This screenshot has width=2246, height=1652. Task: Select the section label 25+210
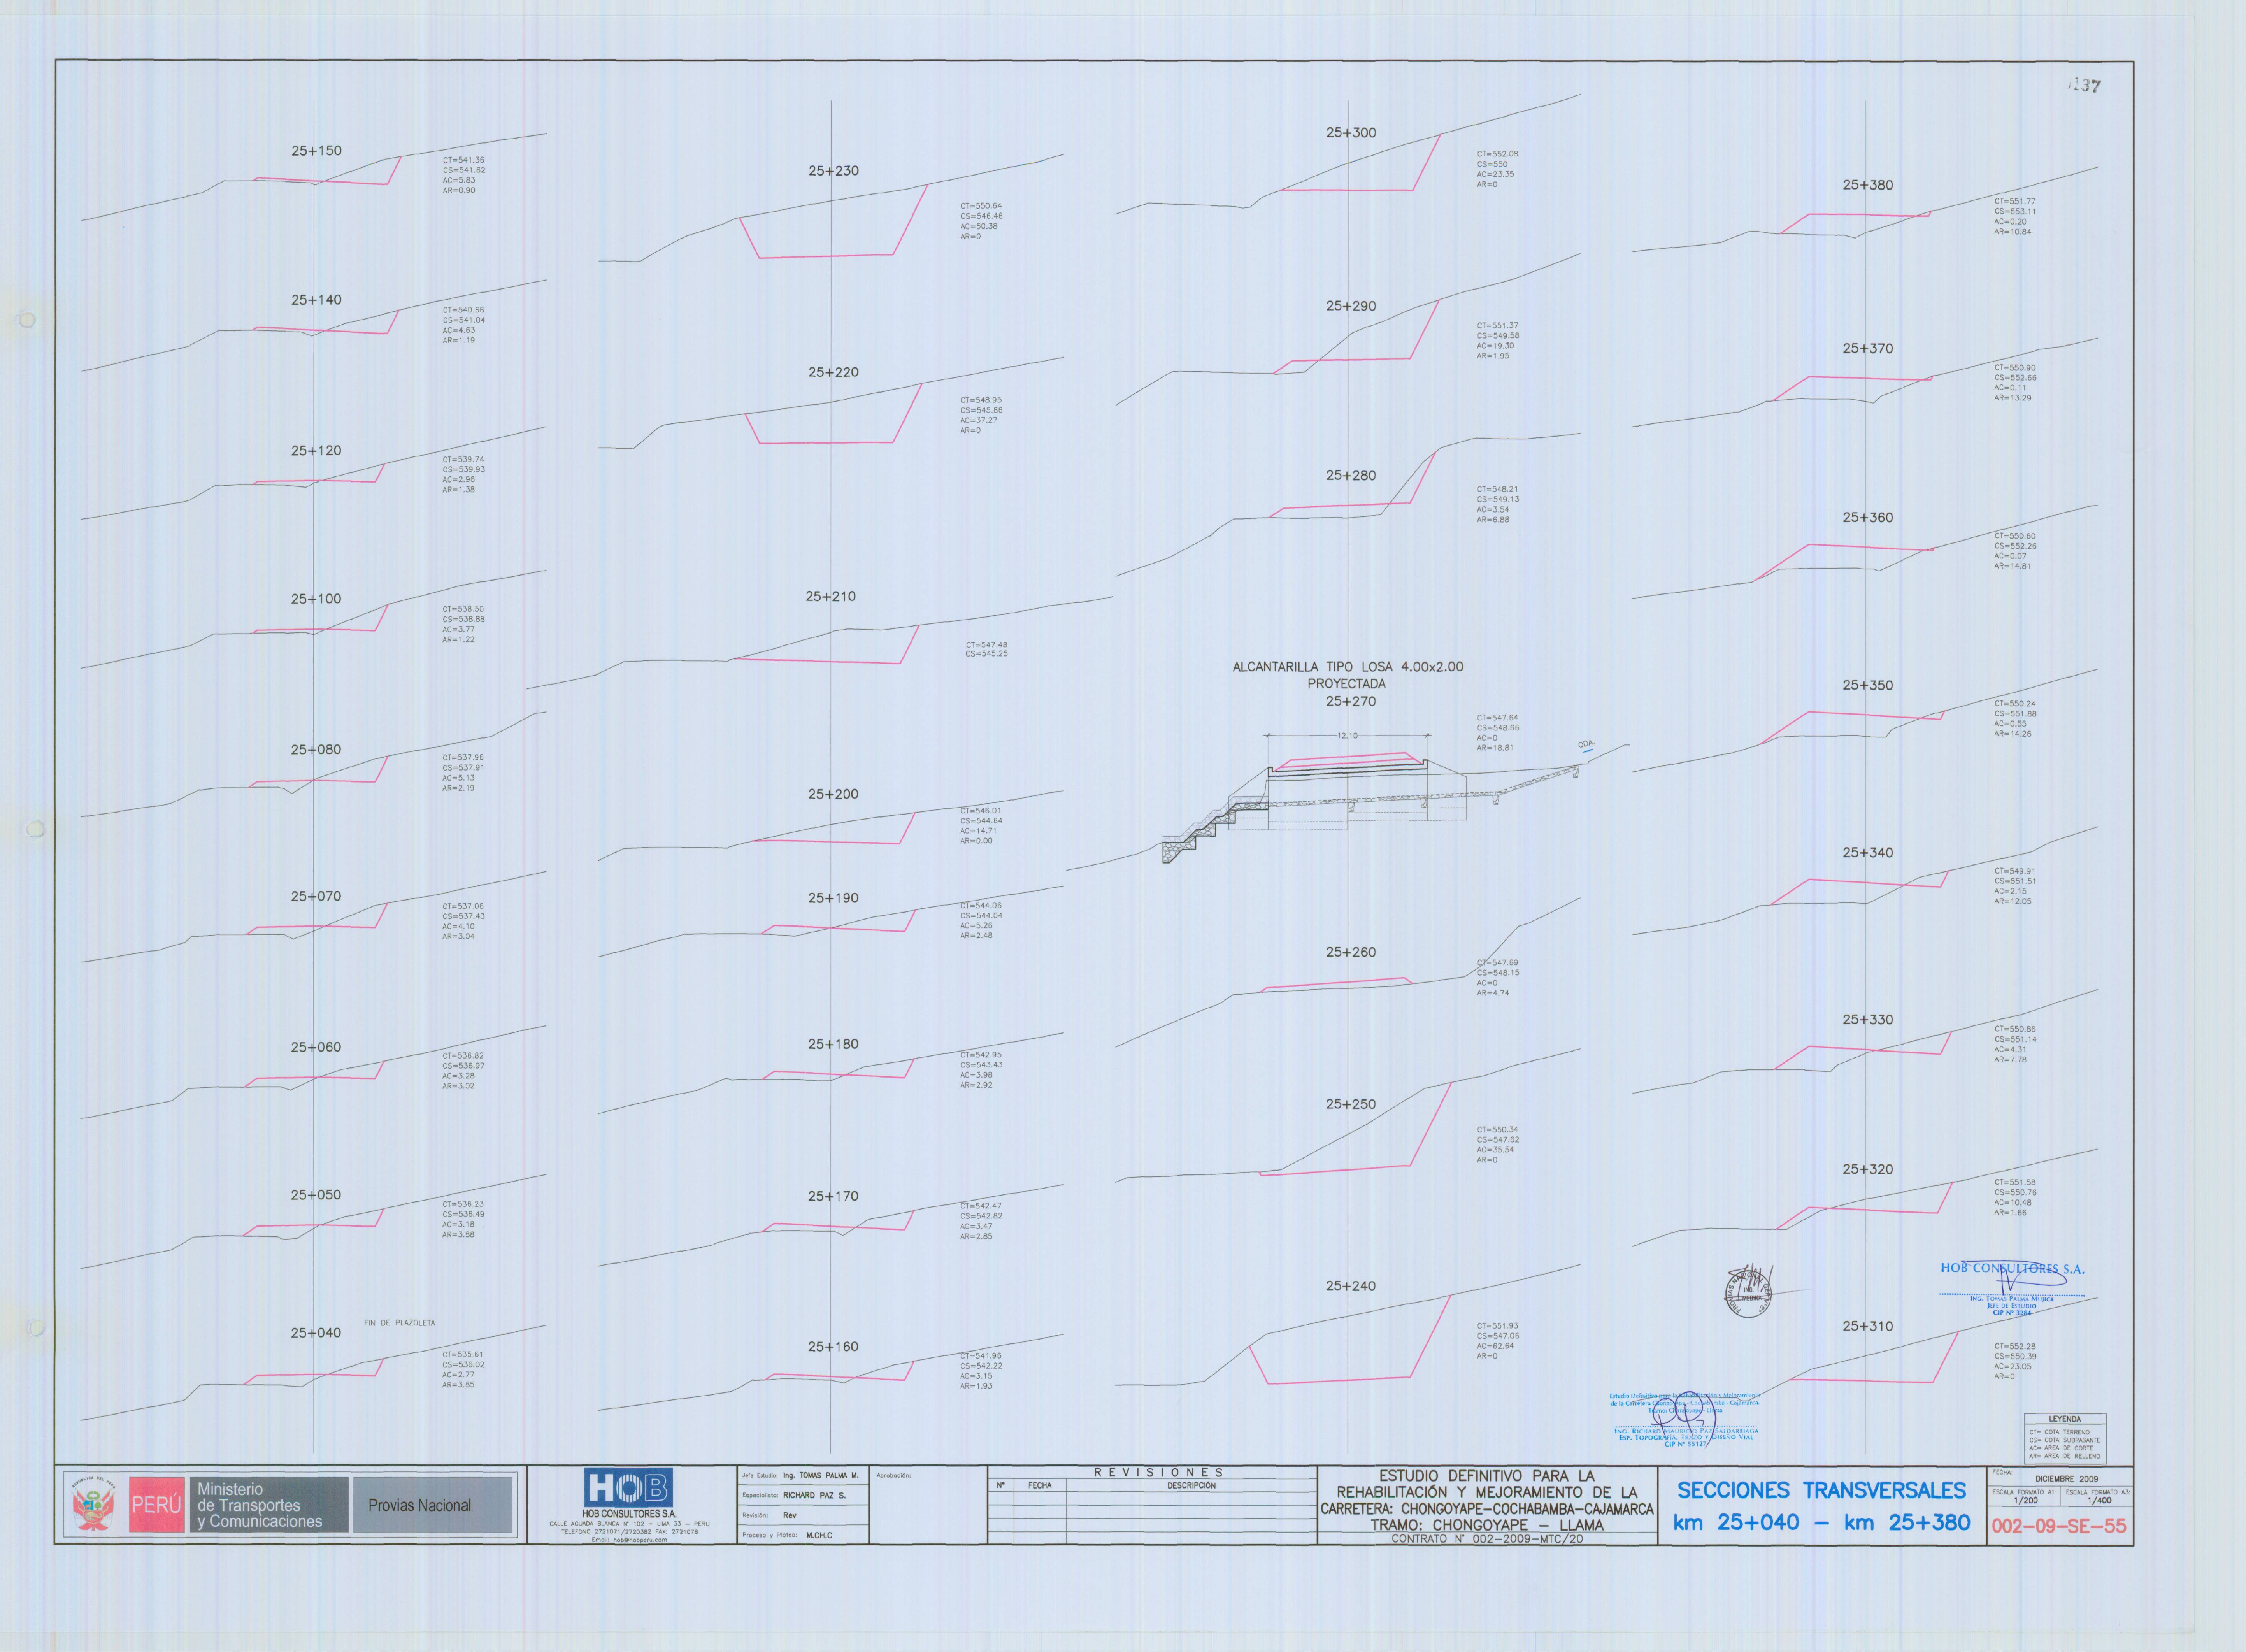pyautogui.click(x=831, y=597)
